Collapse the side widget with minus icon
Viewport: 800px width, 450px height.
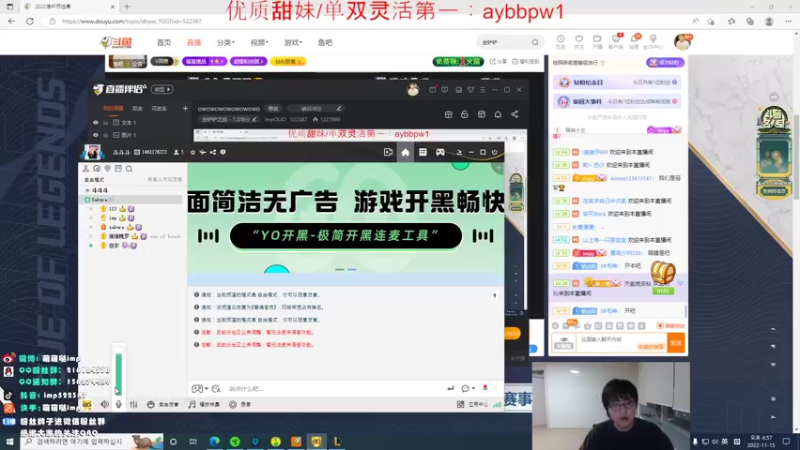(774, 97)
